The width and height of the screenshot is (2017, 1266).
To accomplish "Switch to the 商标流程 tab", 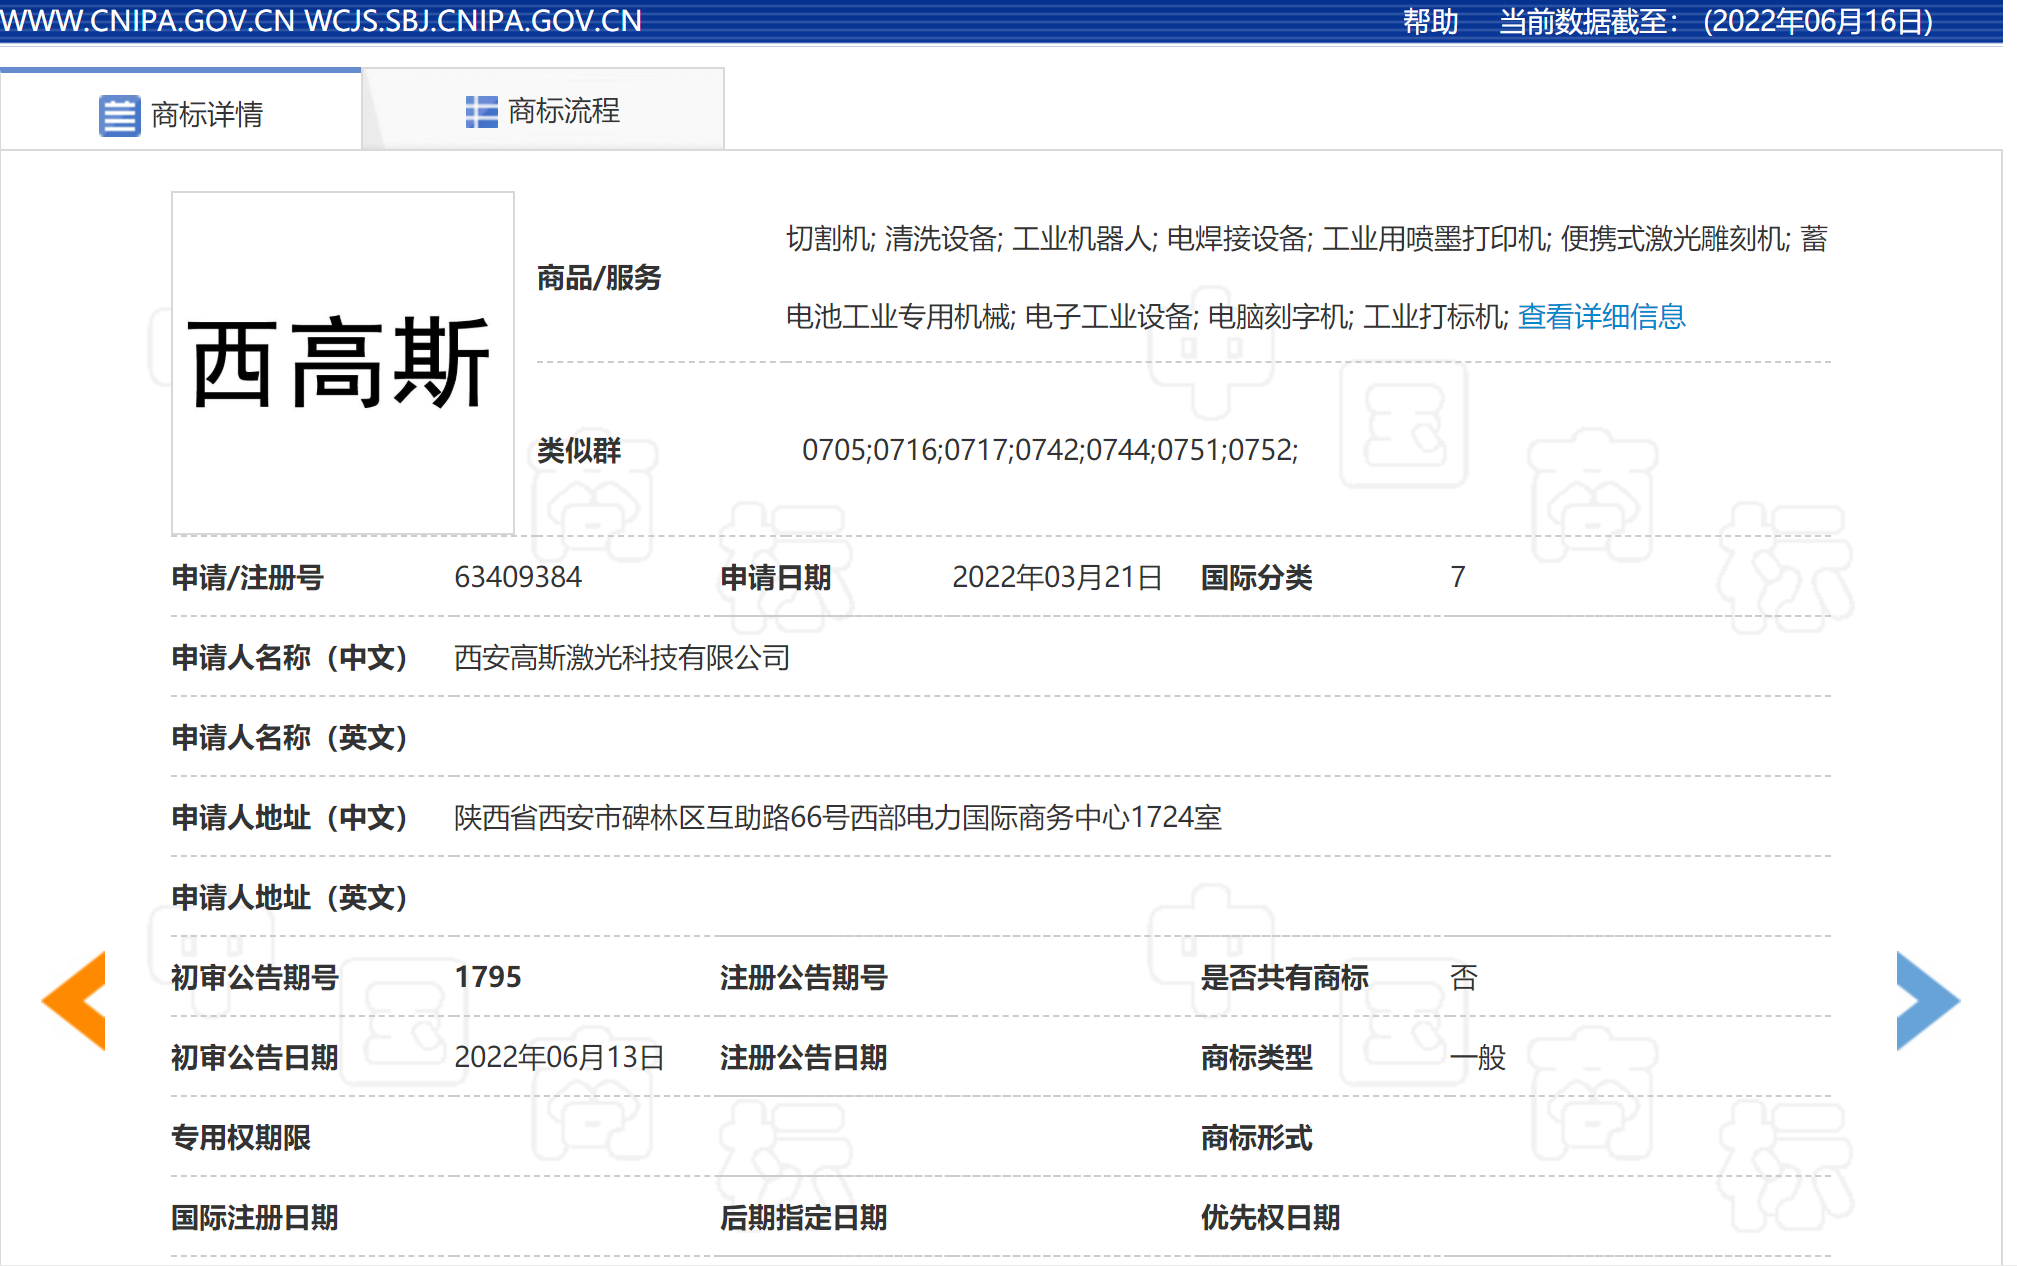I will coord(543,109).
